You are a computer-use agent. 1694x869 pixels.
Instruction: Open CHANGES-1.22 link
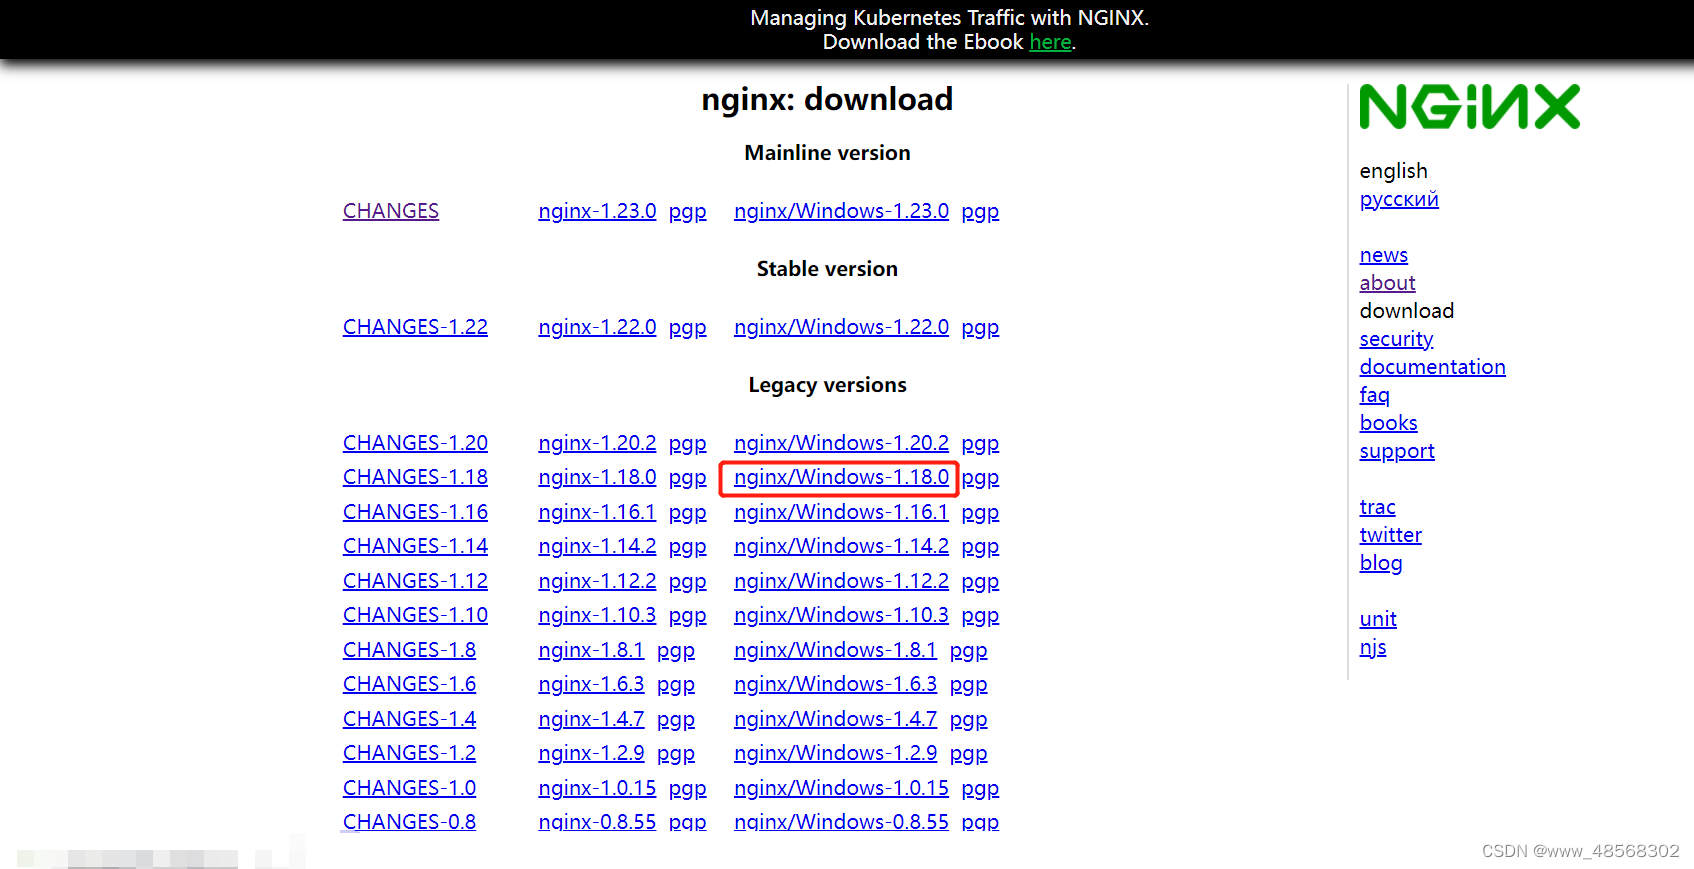click(x=415, y=327)
